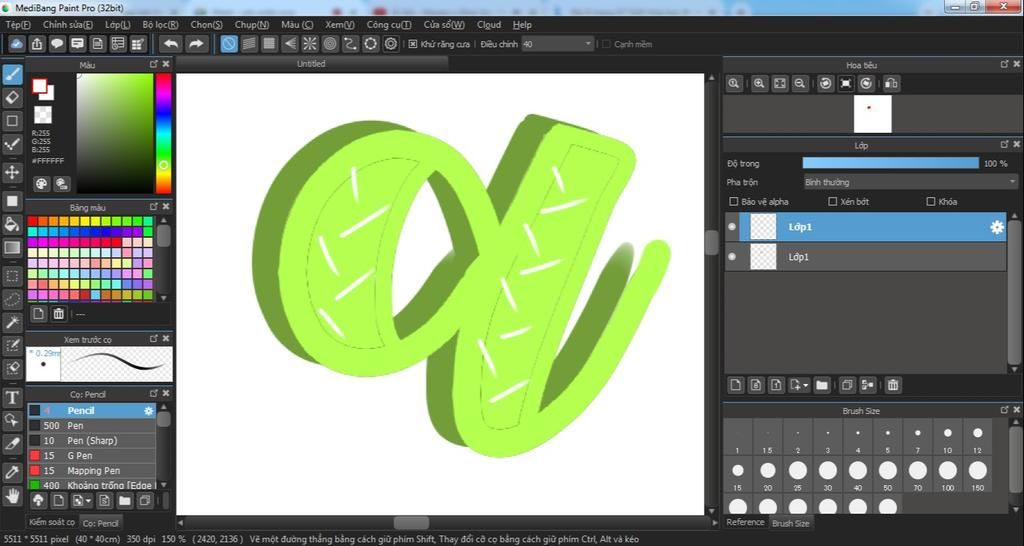Enable the Khóa checkbox

tap(931, 202)
